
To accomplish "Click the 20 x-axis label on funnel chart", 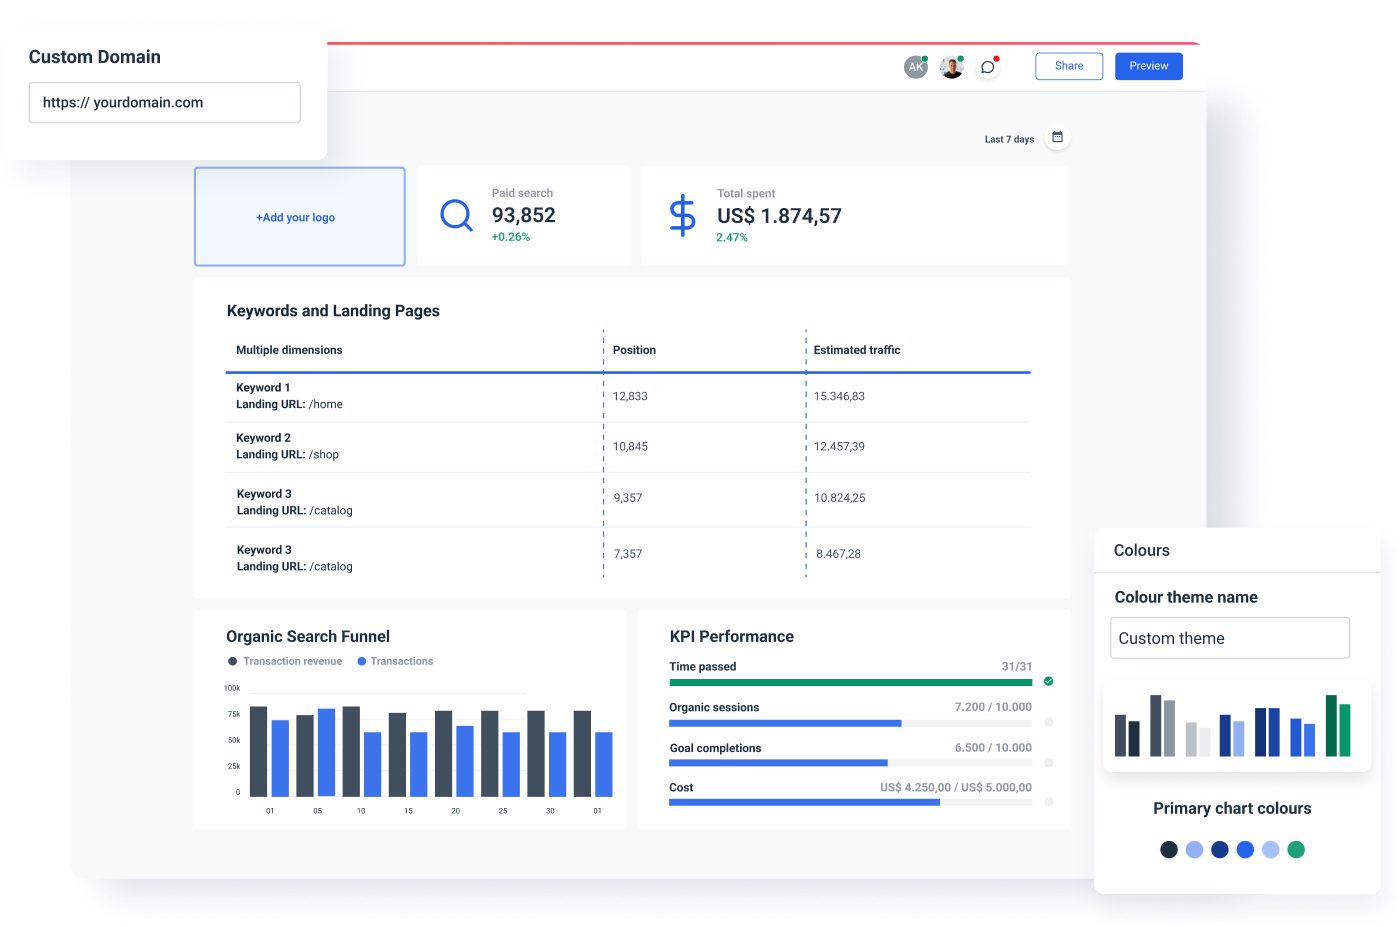I will 456,811.
